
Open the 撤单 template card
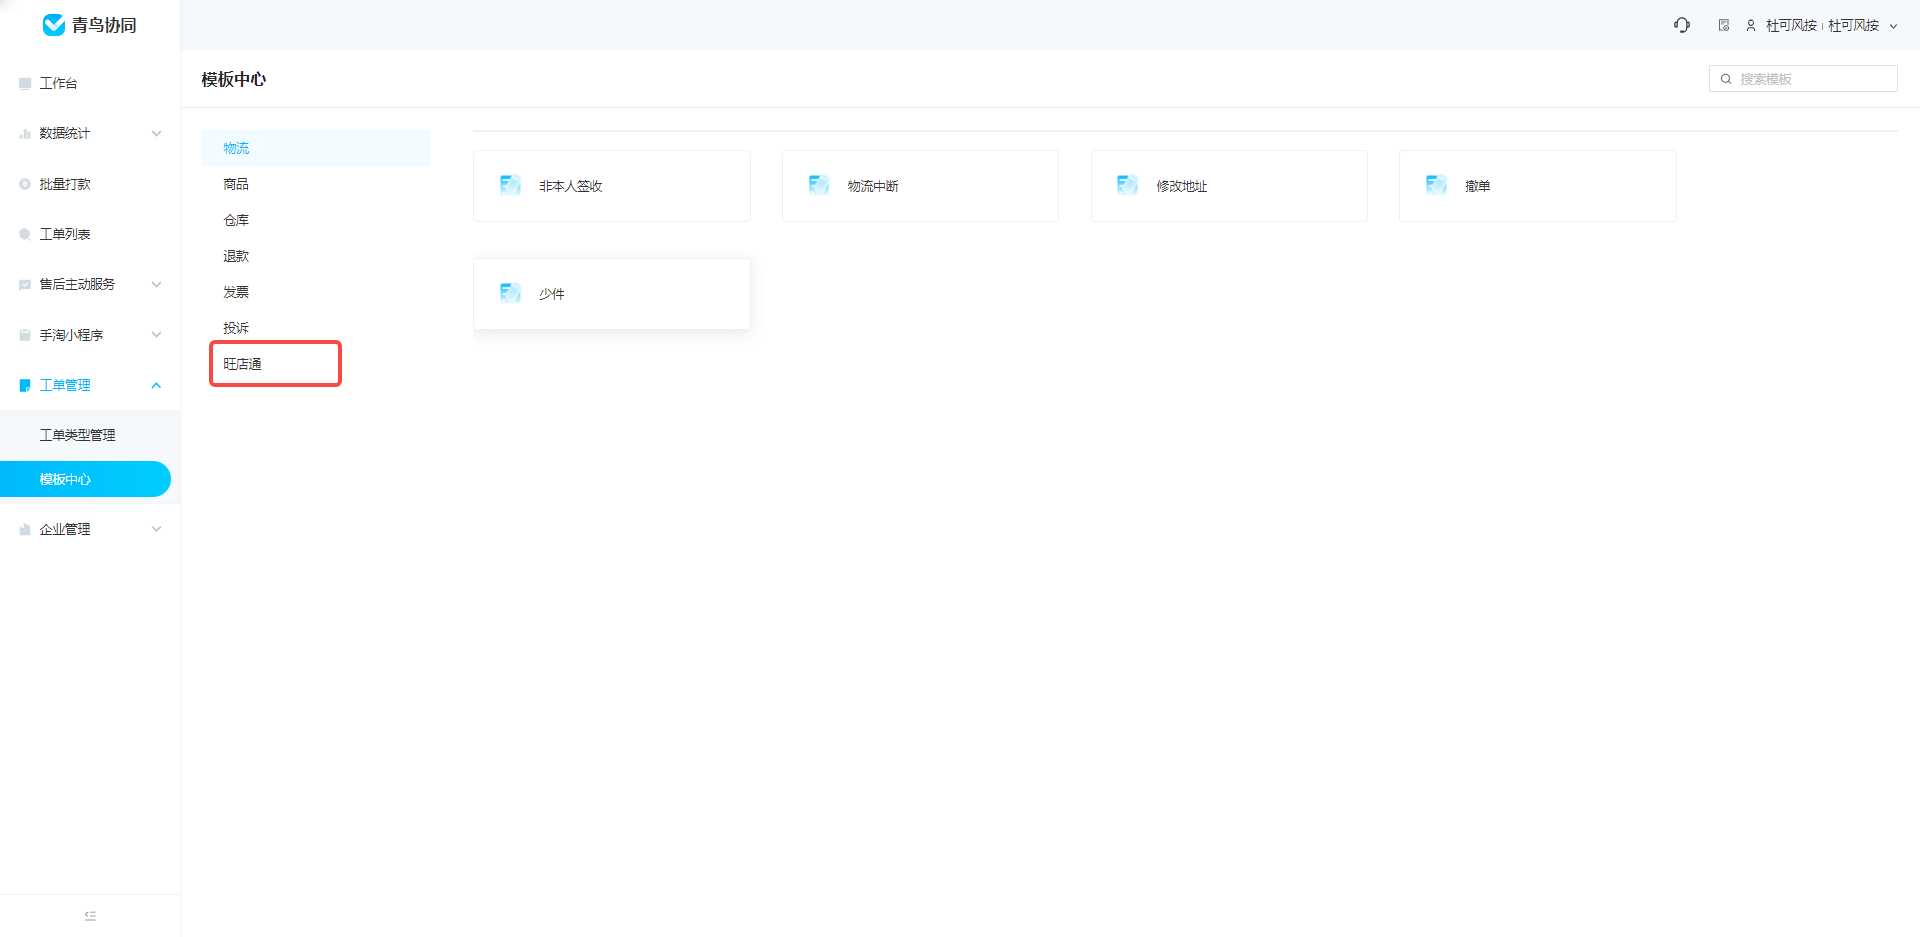tap(1538, 186)
